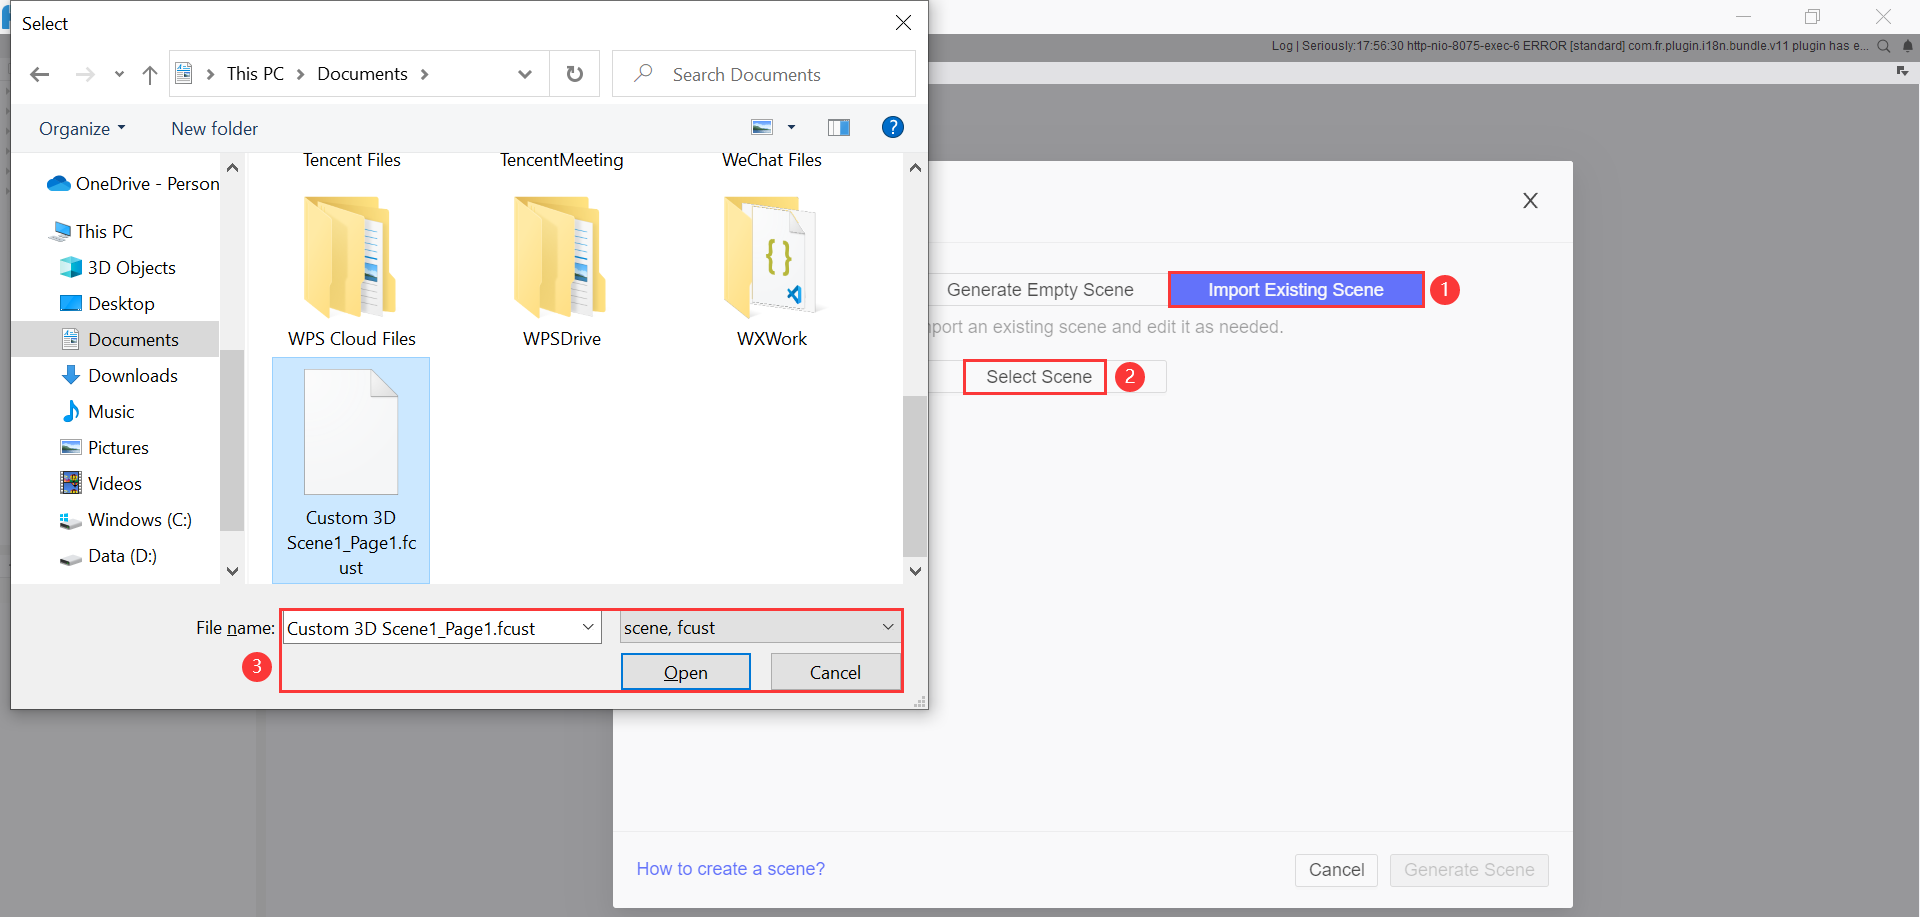Viewport: 1920px width, 917px height.
Task: Click the Open button to confirm
Action: (685, 671)
